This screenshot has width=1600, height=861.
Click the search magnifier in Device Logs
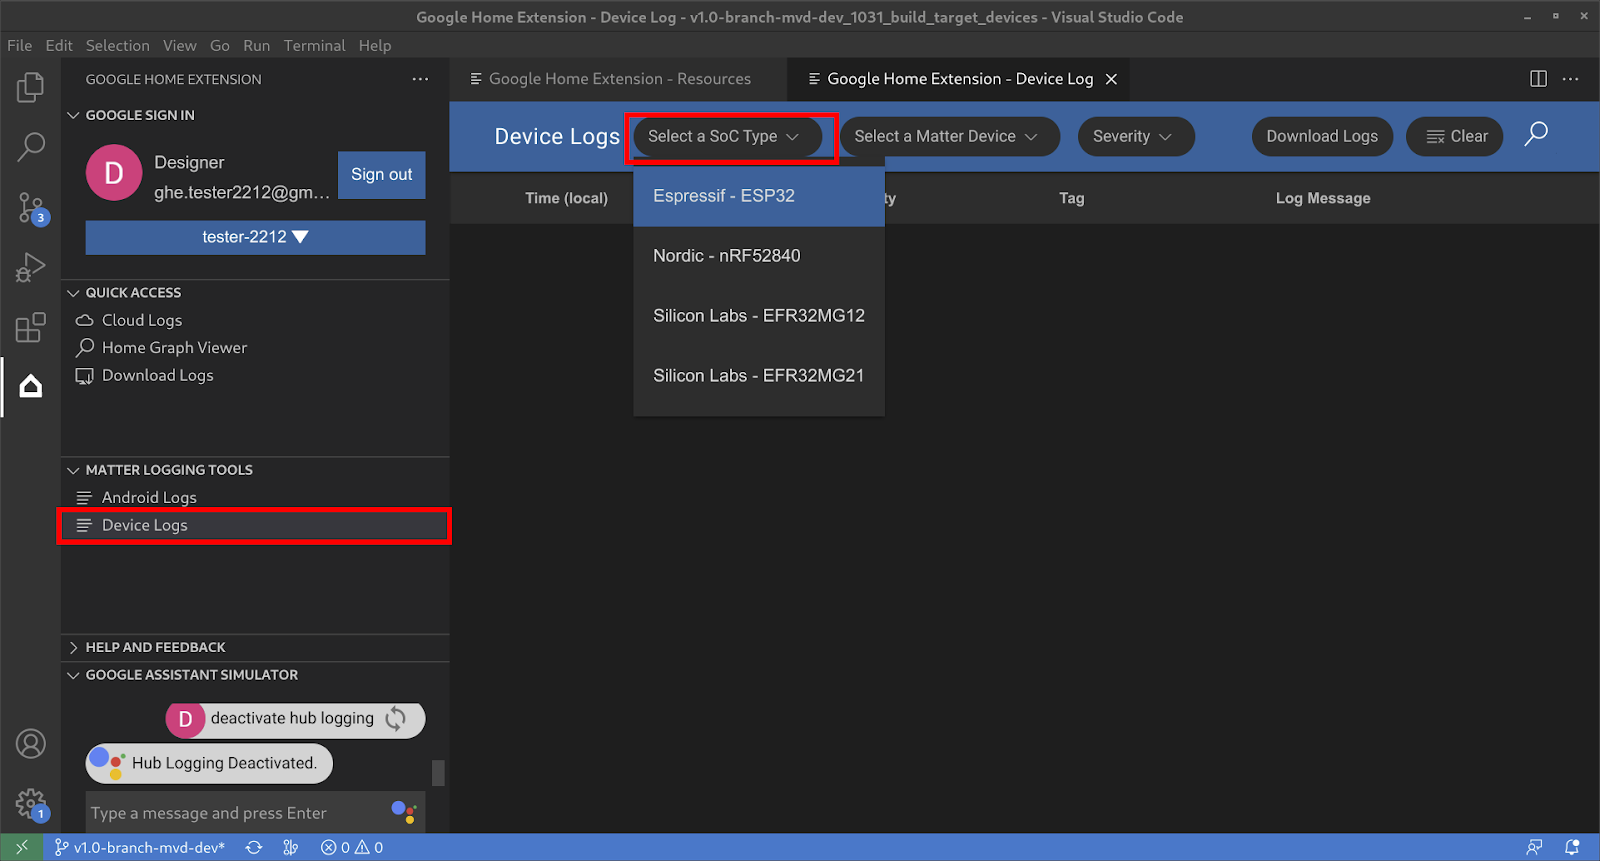coord(1536,134)
